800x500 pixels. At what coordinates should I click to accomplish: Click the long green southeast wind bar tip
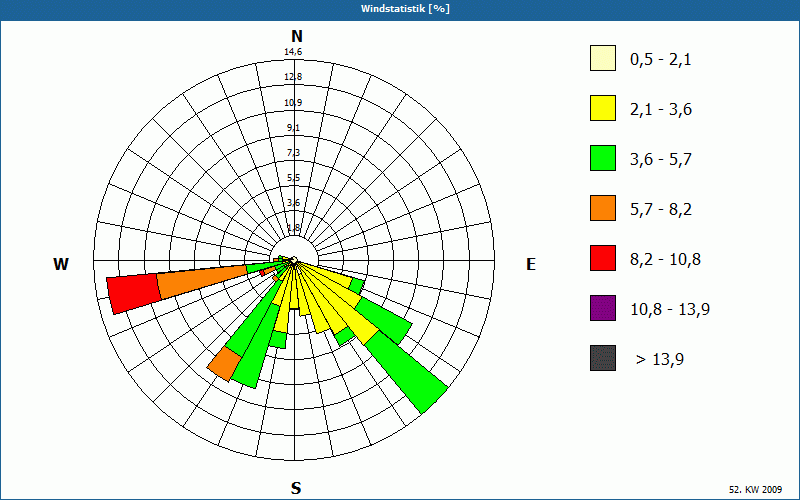pyautogui.click(x=407, y=372)
